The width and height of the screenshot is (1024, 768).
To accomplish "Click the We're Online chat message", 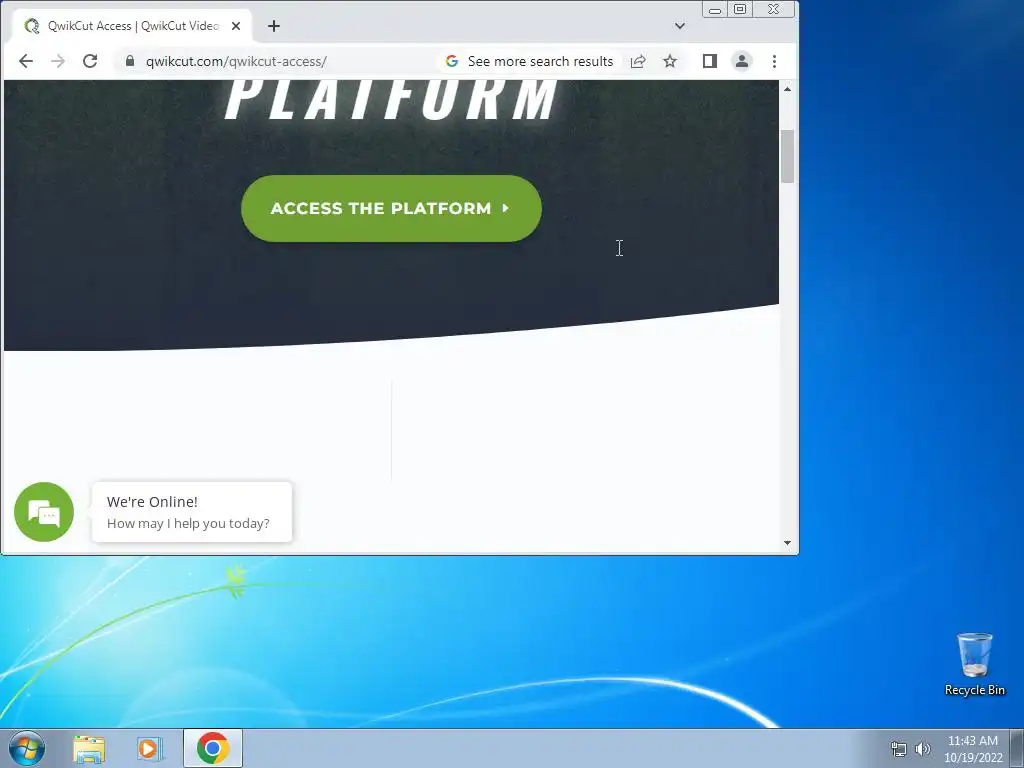I will 192,512.
